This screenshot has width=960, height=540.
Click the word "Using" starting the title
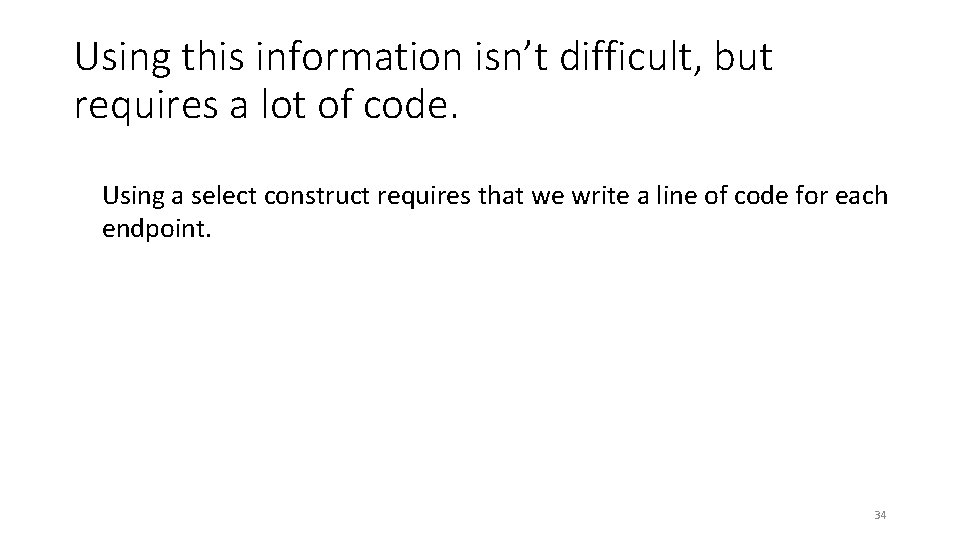(x=122, y=59)
